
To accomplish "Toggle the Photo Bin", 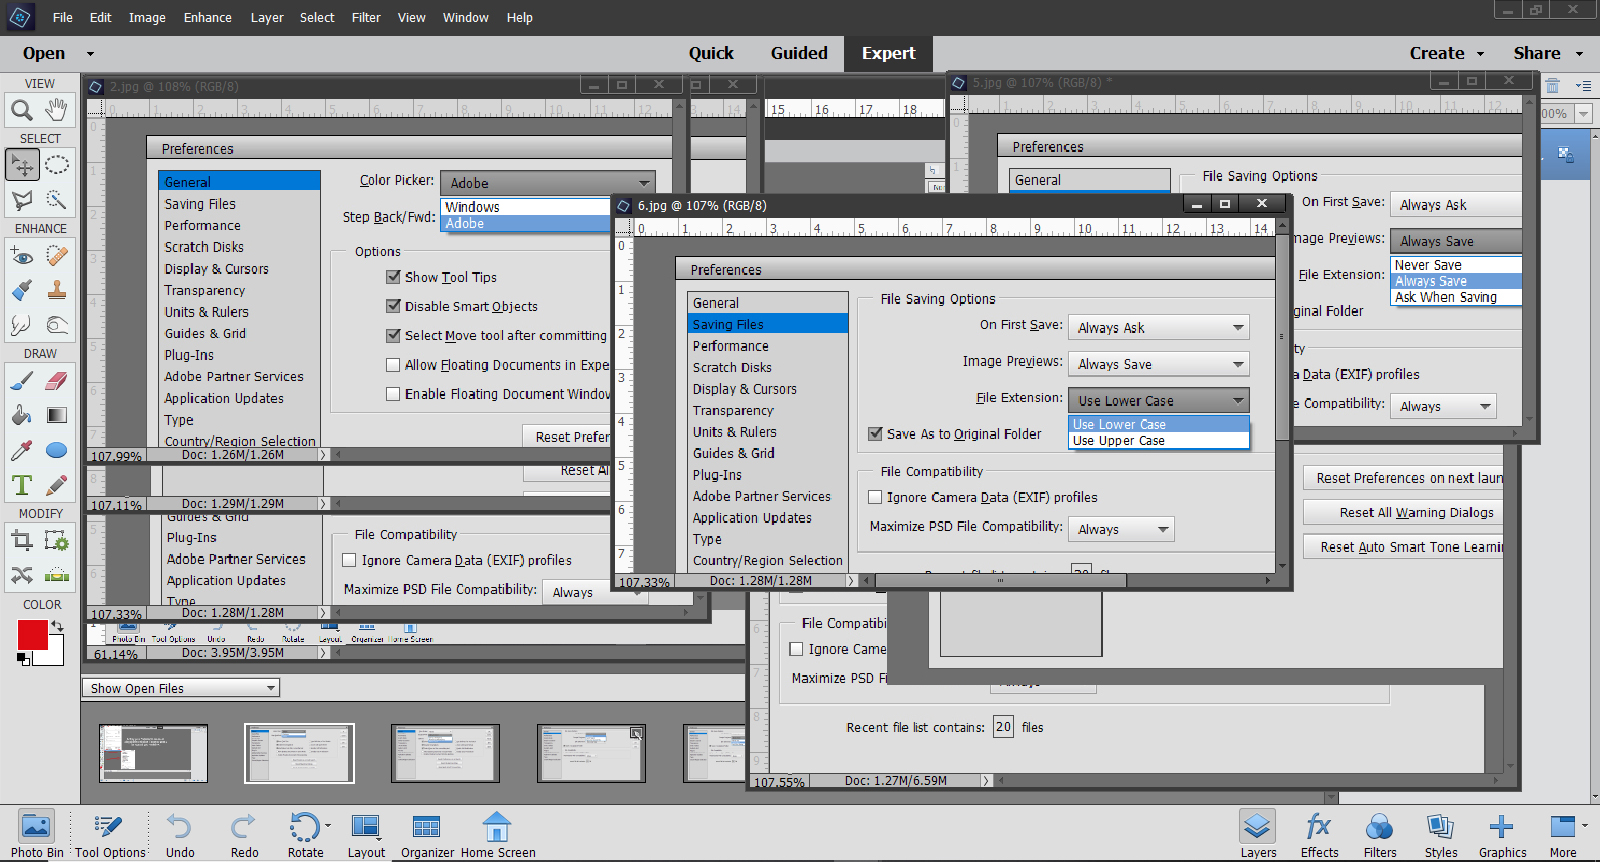I will [37, 834].
